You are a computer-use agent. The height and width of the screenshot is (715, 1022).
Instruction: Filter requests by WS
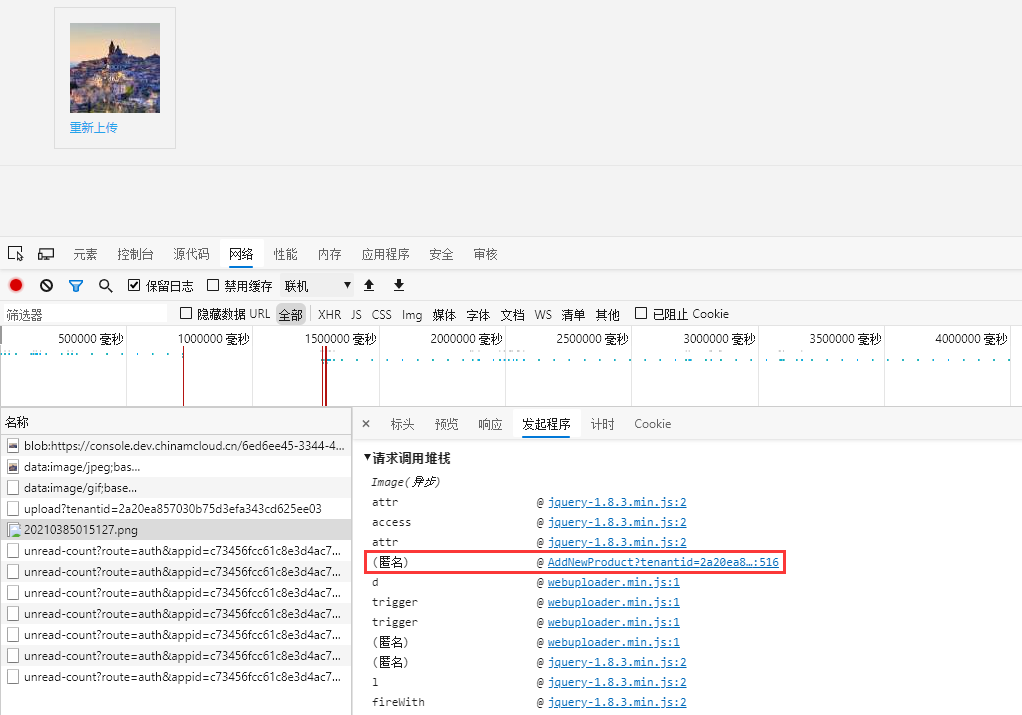(543, 314)
